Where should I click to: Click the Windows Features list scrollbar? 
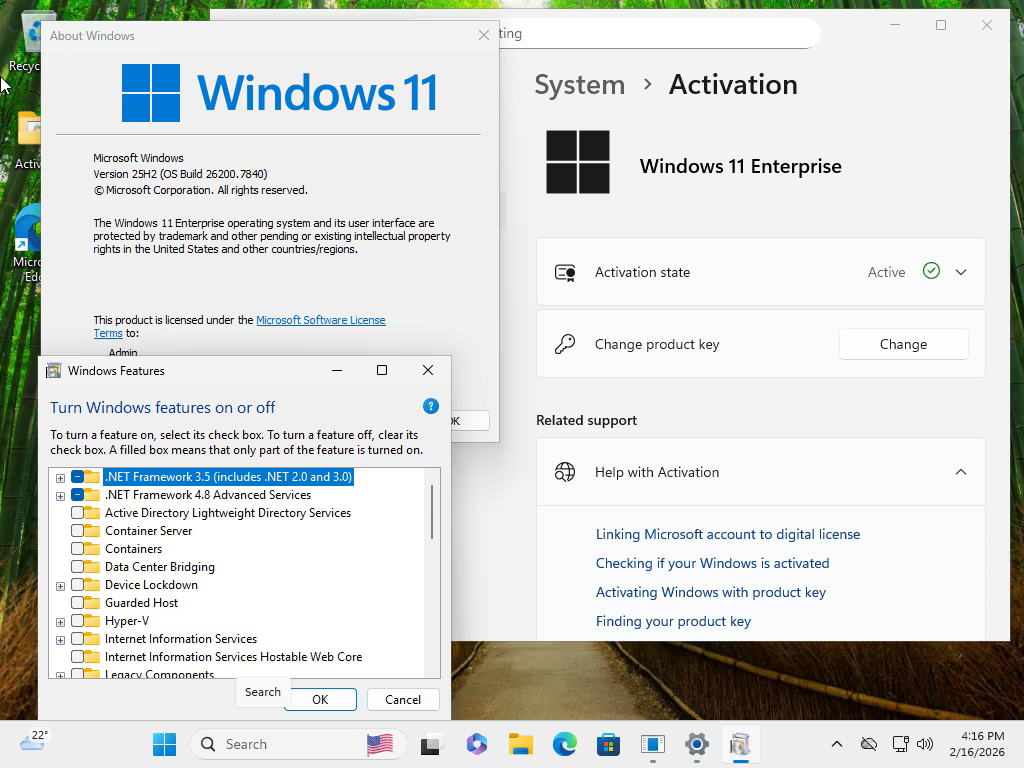[x=432, y=512]
